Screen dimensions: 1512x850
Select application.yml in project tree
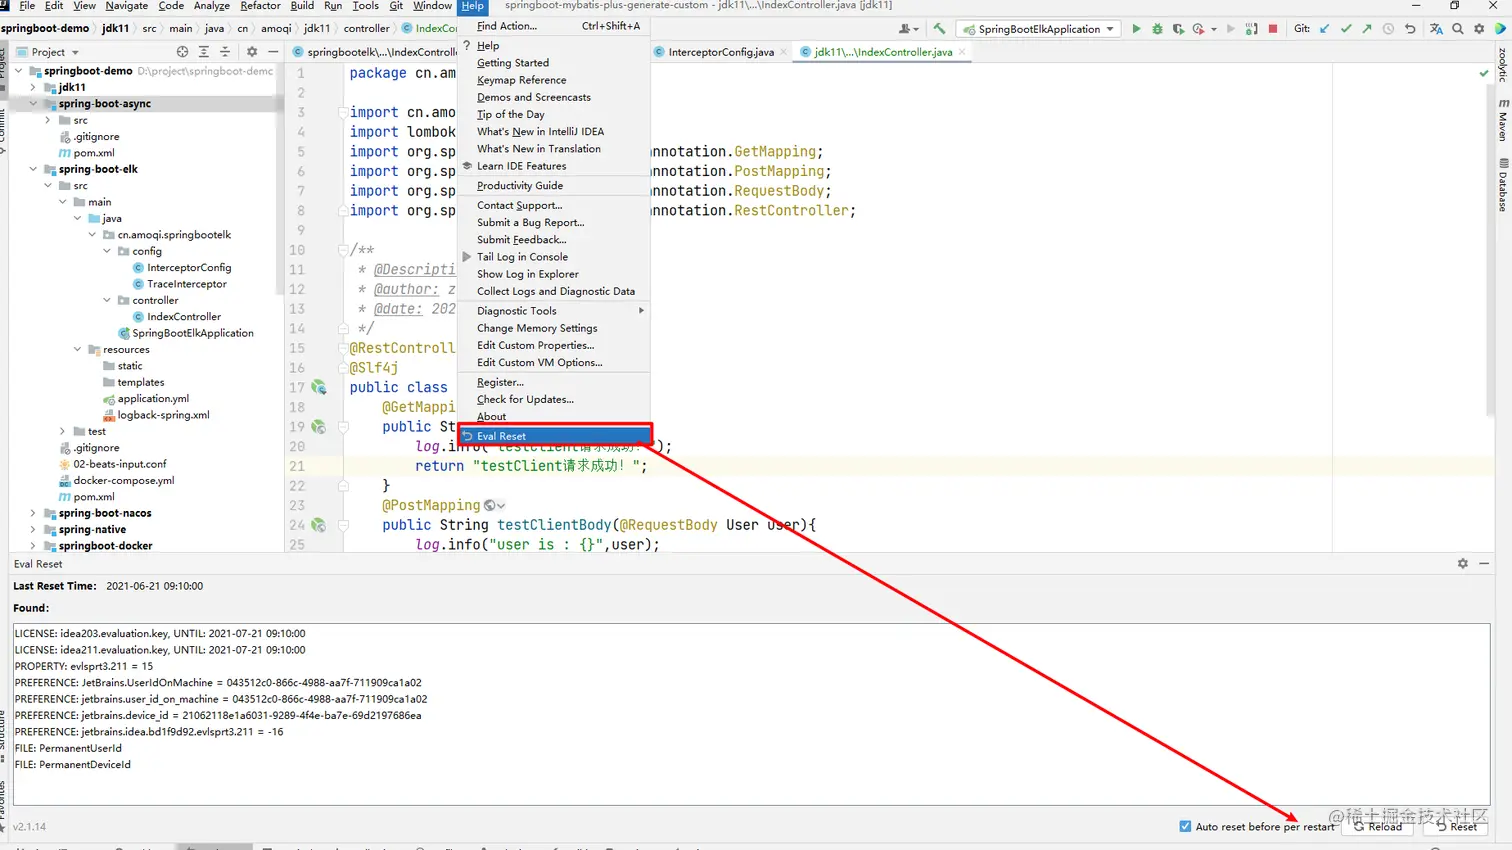(x=153, y=398)
